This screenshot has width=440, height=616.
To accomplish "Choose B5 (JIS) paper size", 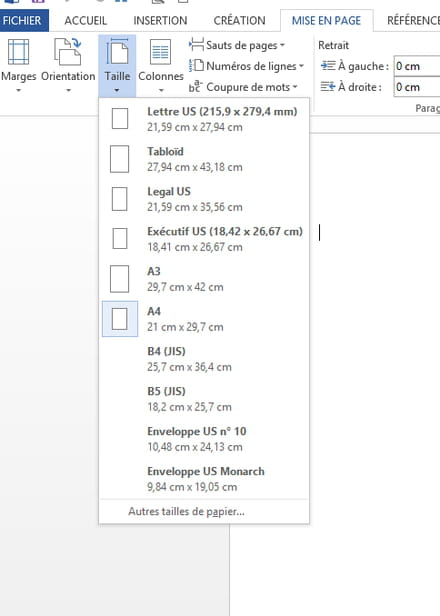I will click(204, 399).
